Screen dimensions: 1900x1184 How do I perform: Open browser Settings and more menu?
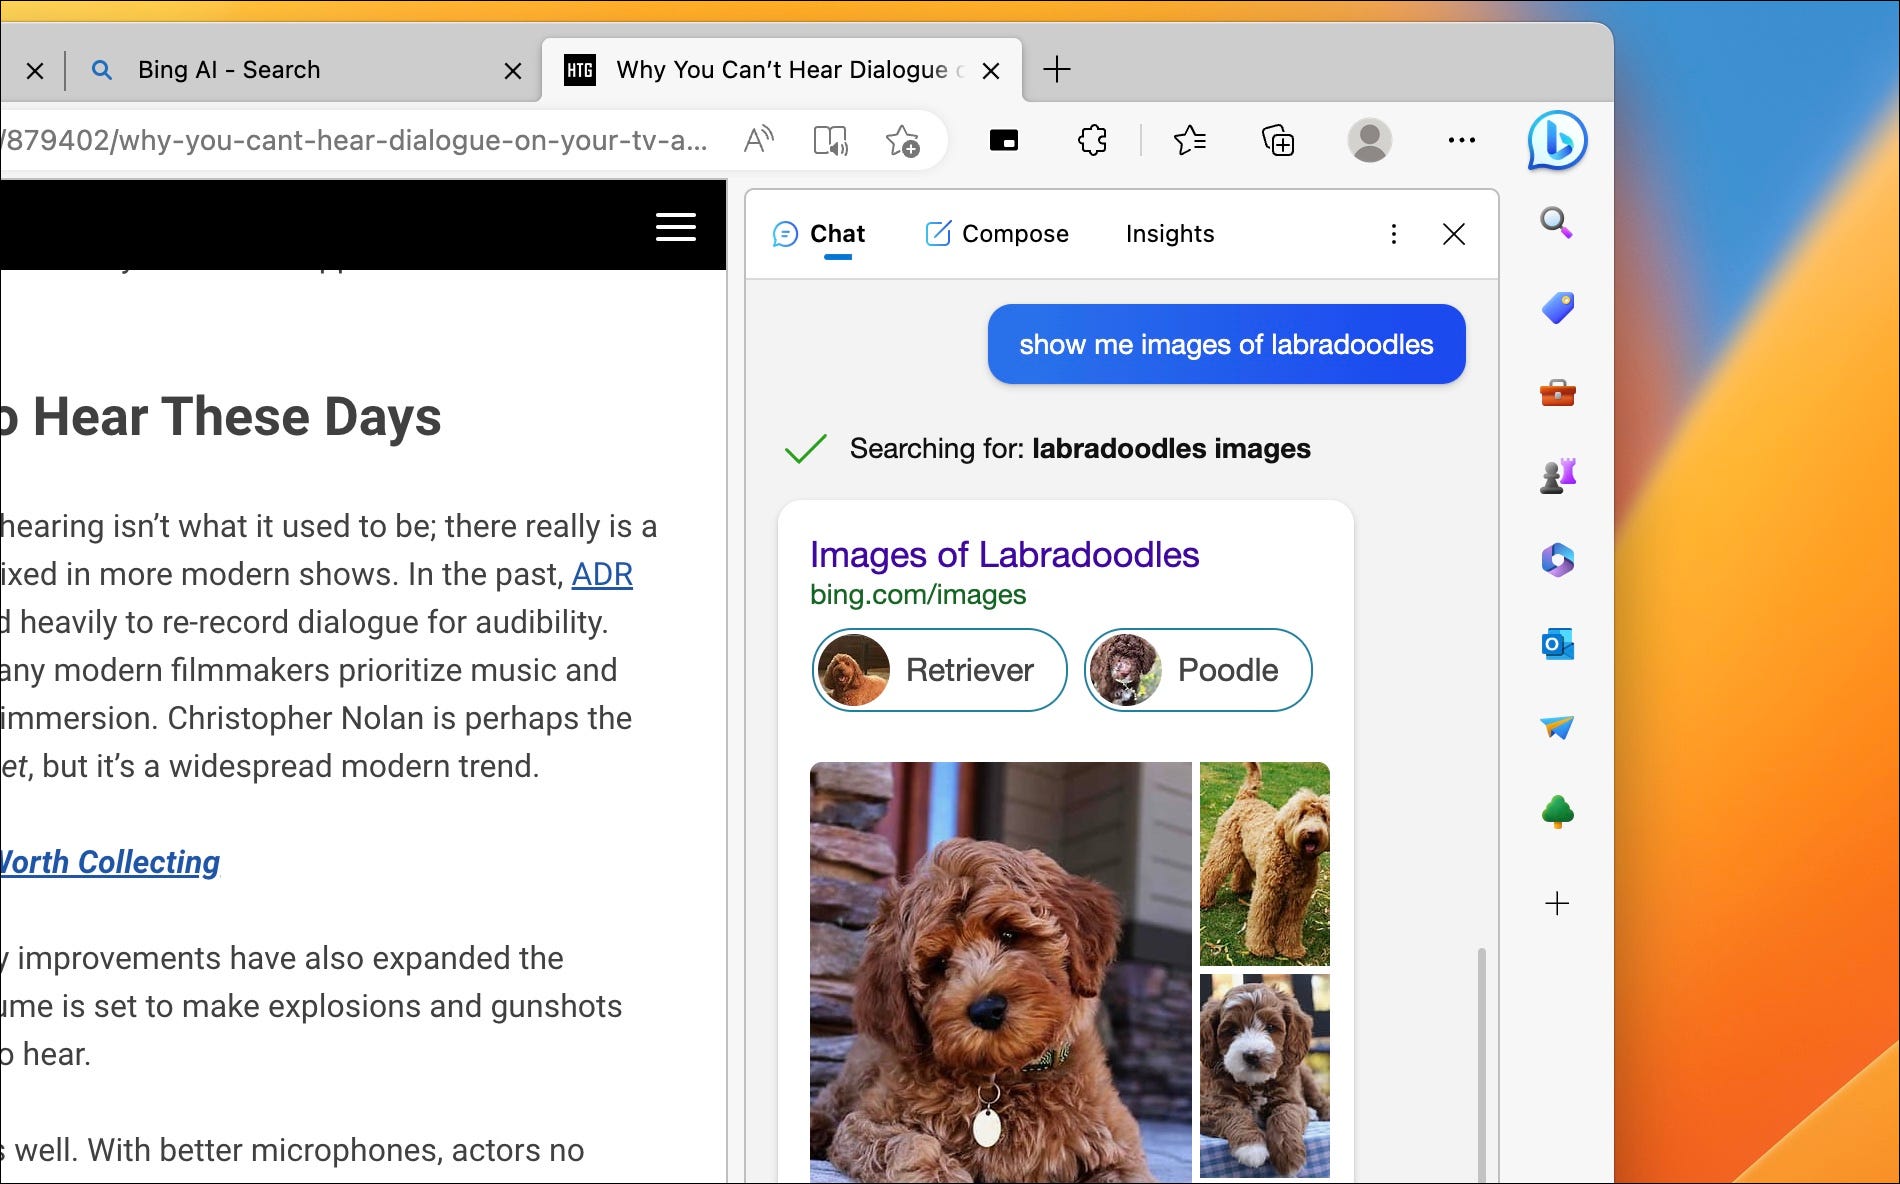(1461, 141)
